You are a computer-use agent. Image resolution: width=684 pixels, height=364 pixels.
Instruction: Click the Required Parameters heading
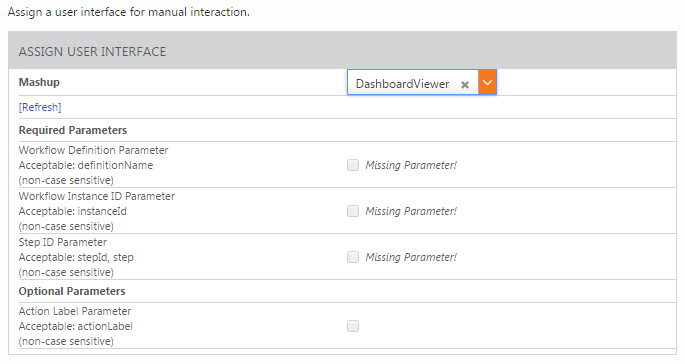(x=73, y=130)
